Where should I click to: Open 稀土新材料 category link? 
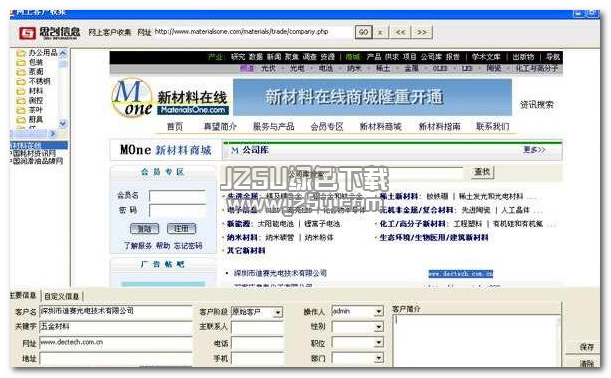click(x=399, y=196)
